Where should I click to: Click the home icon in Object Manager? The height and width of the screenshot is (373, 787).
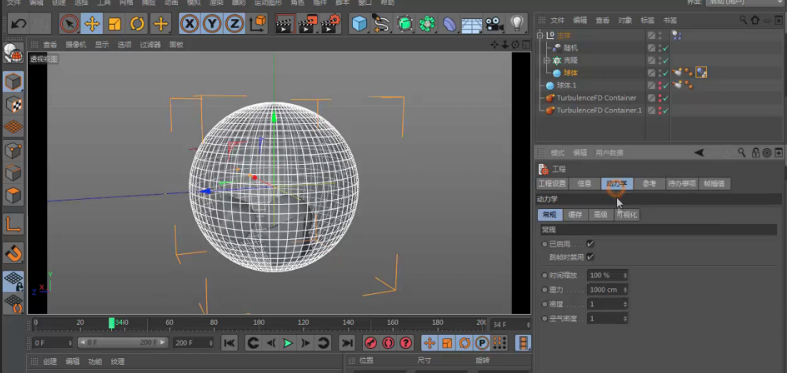coord(755,20)
